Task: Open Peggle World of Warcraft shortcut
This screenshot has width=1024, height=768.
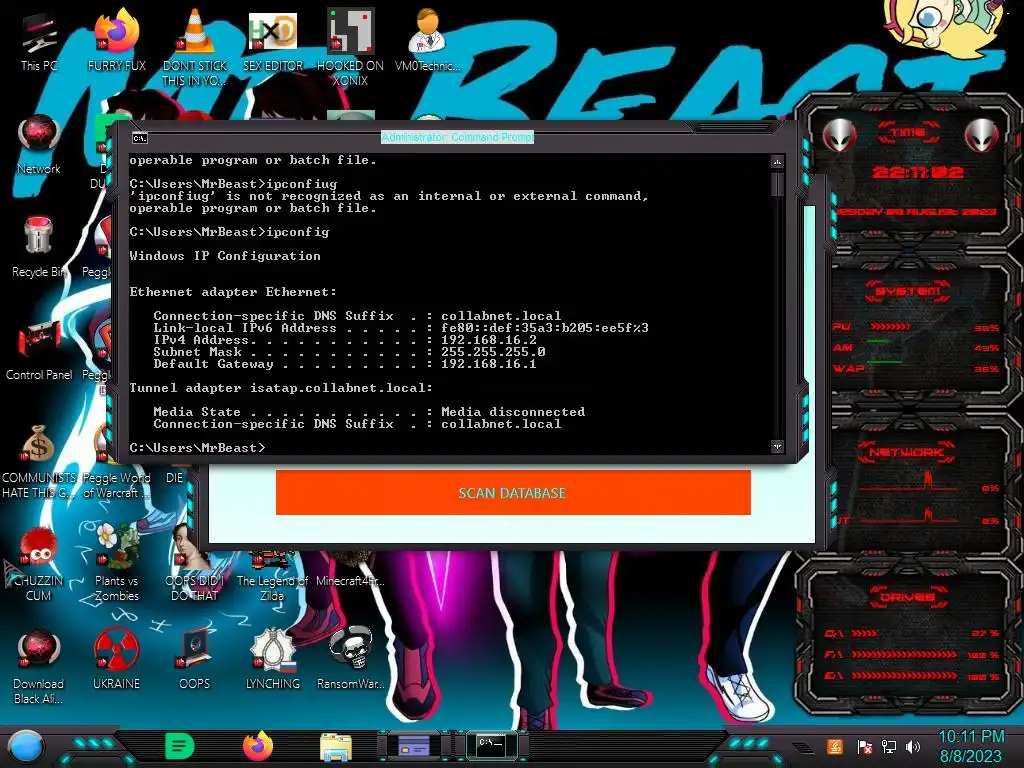Action: pyautogui.click(x=116, y=485)
